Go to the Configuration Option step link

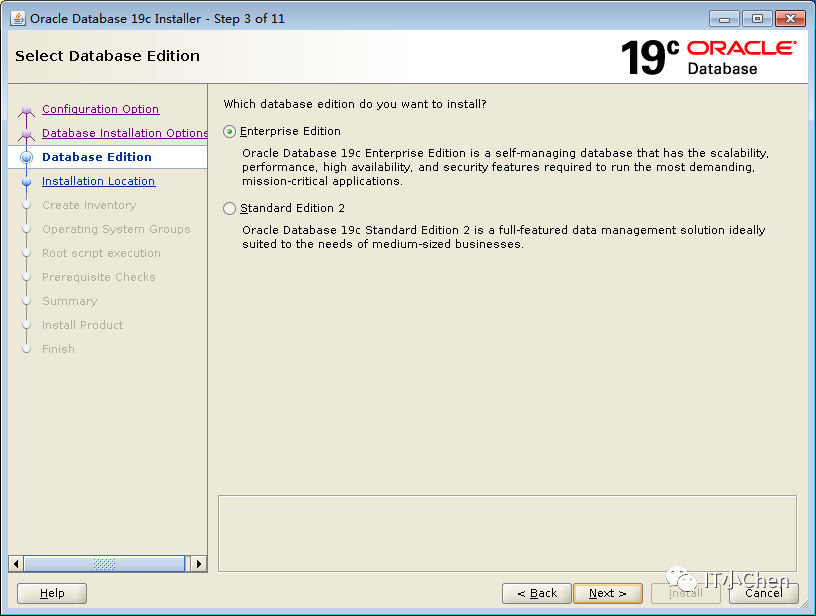(100, 109)
